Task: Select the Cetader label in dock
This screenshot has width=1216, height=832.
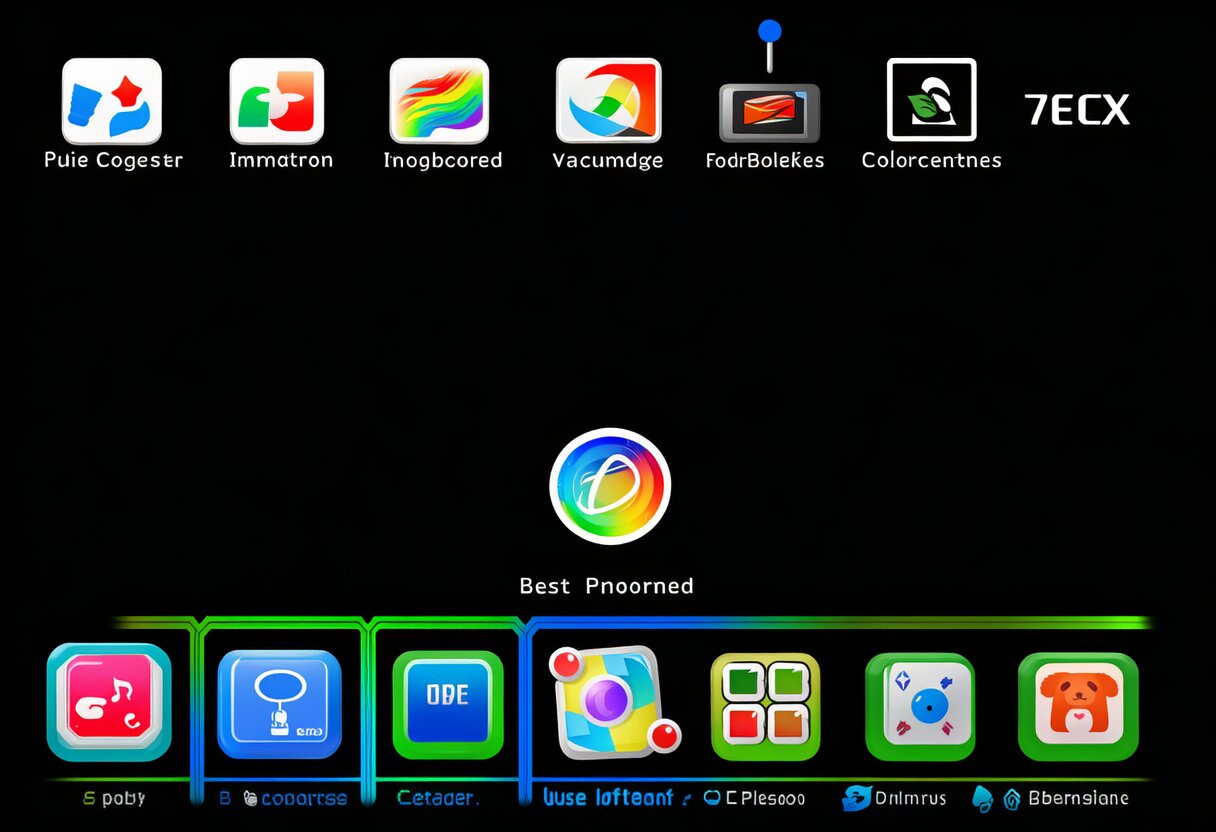Action: pyautogui.click(x=438, y=798)
